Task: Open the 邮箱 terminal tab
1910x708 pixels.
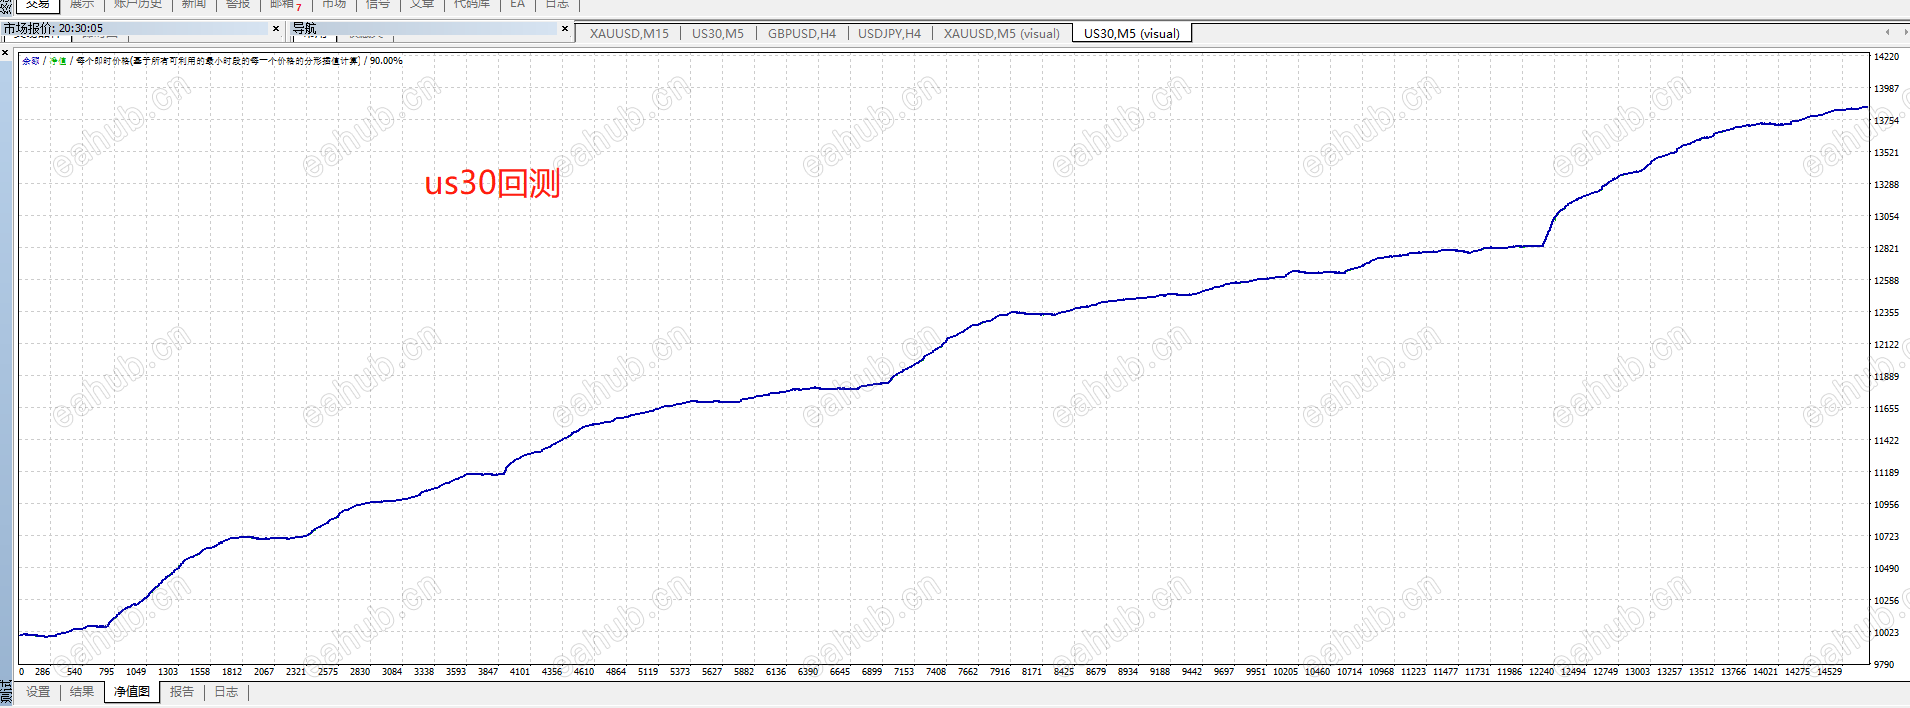Action: [285, 5]
